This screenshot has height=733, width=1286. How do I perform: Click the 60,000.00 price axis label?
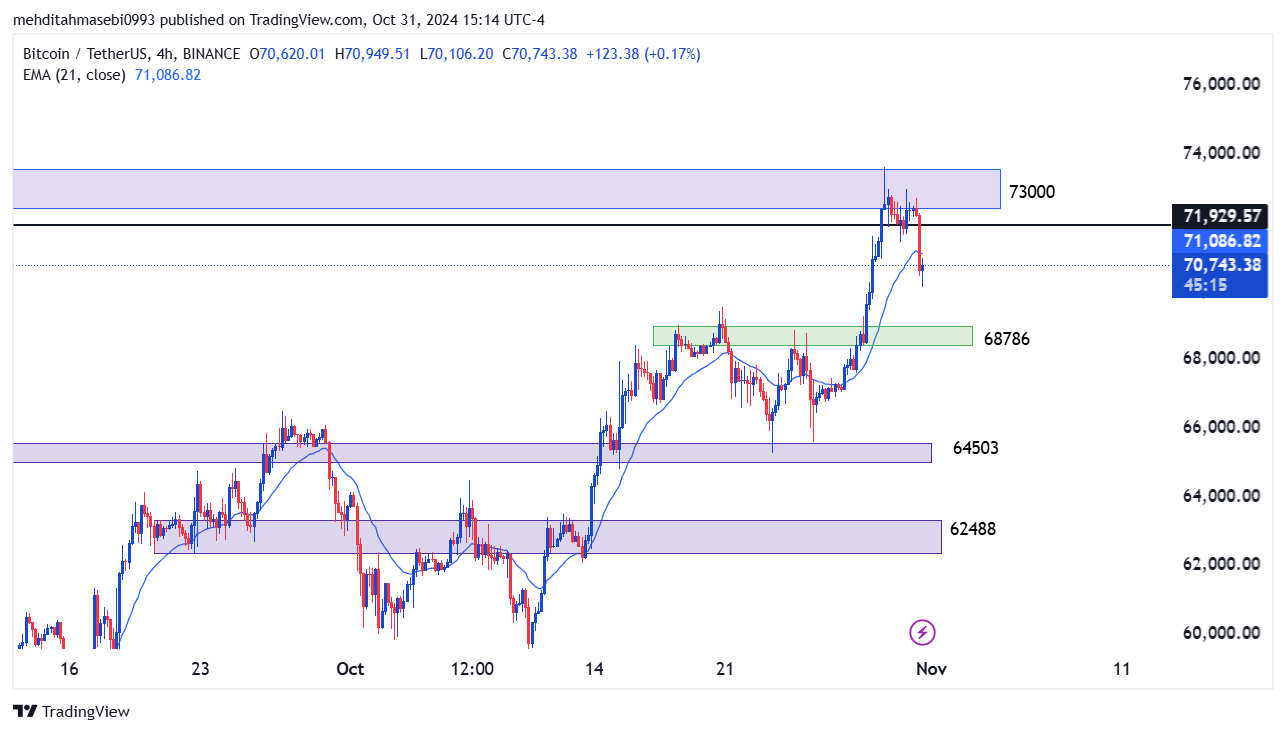point(1220,633)
